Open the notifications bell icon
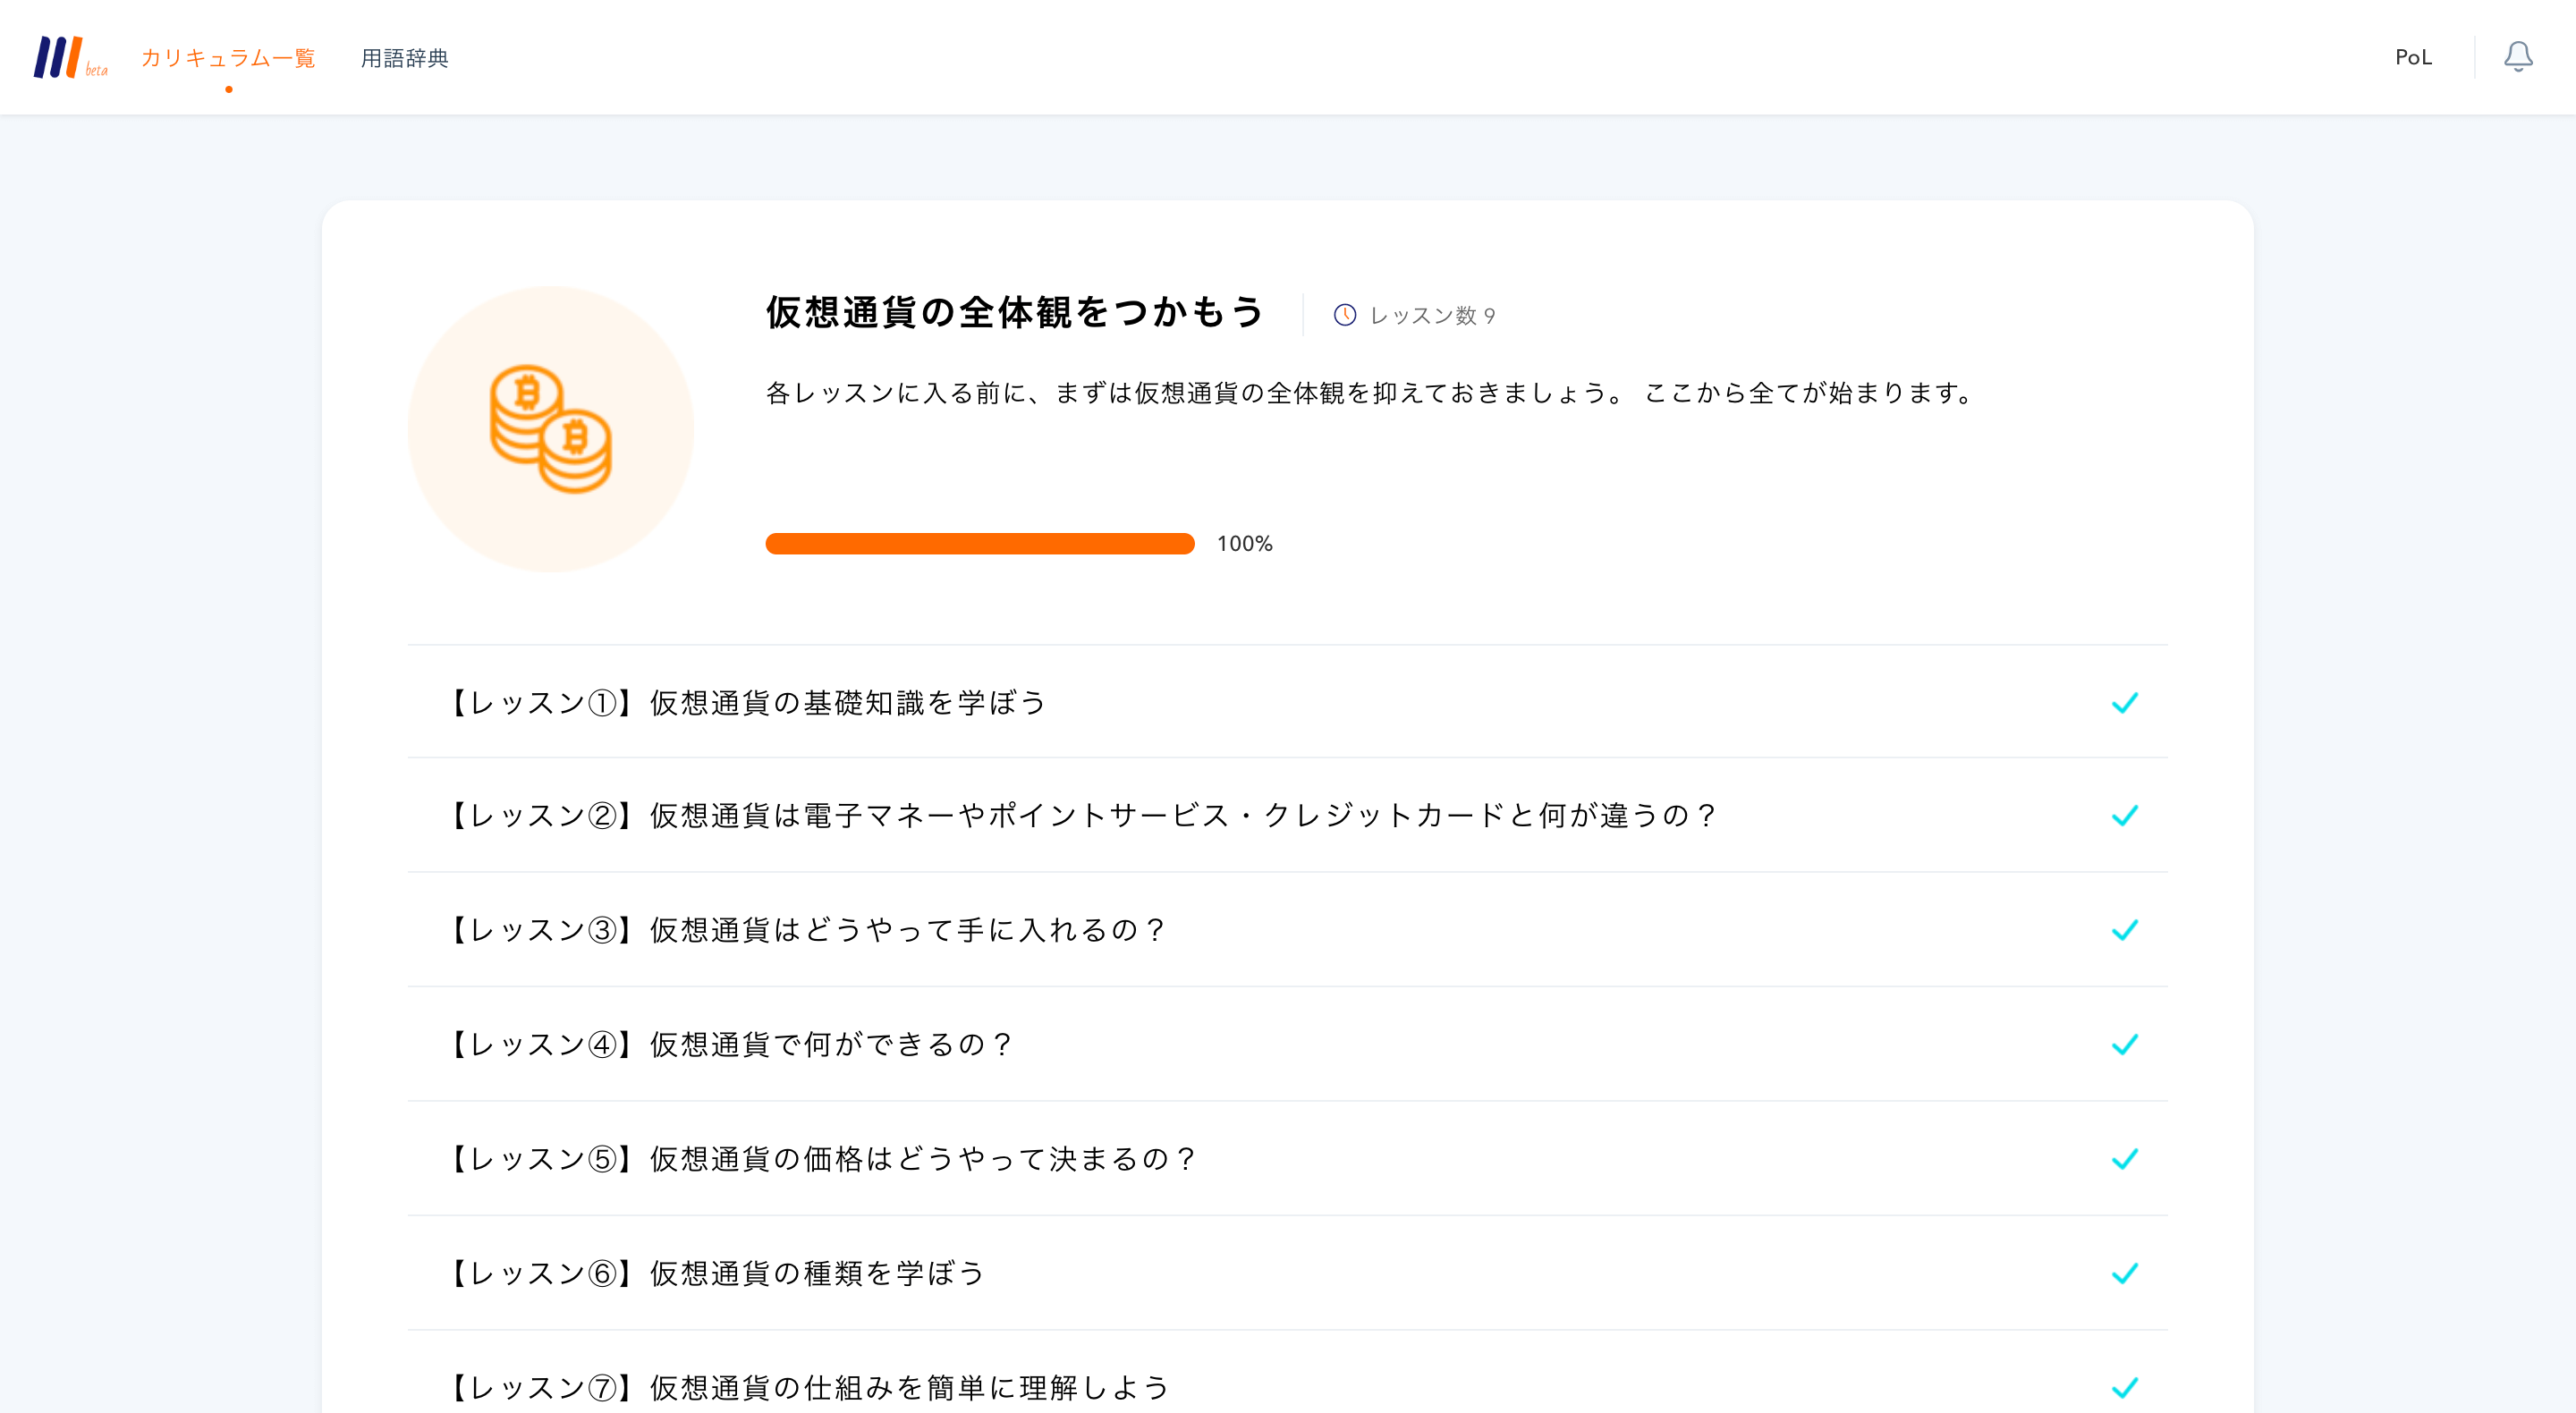 click(2517, 57)
